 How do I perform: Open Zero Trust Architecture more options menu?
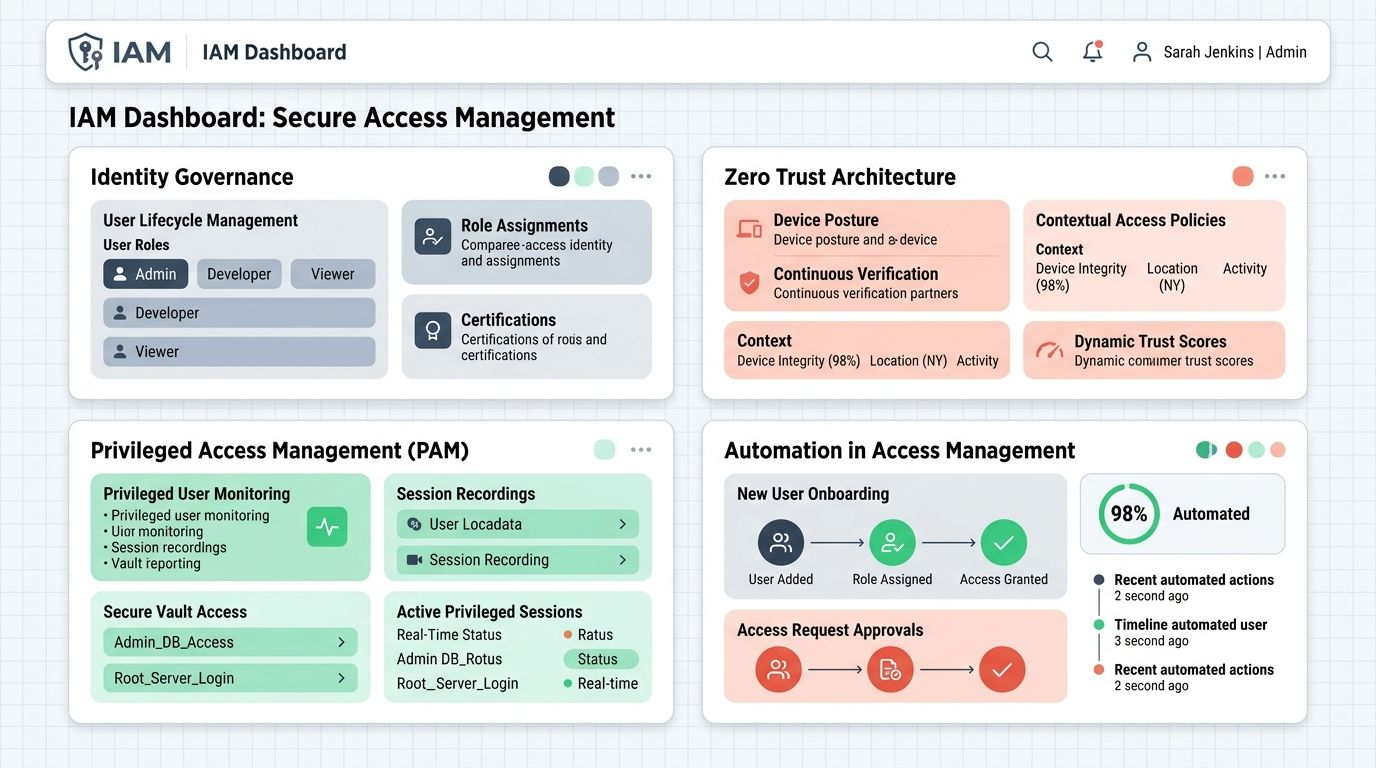click(x=1275, y=176)
